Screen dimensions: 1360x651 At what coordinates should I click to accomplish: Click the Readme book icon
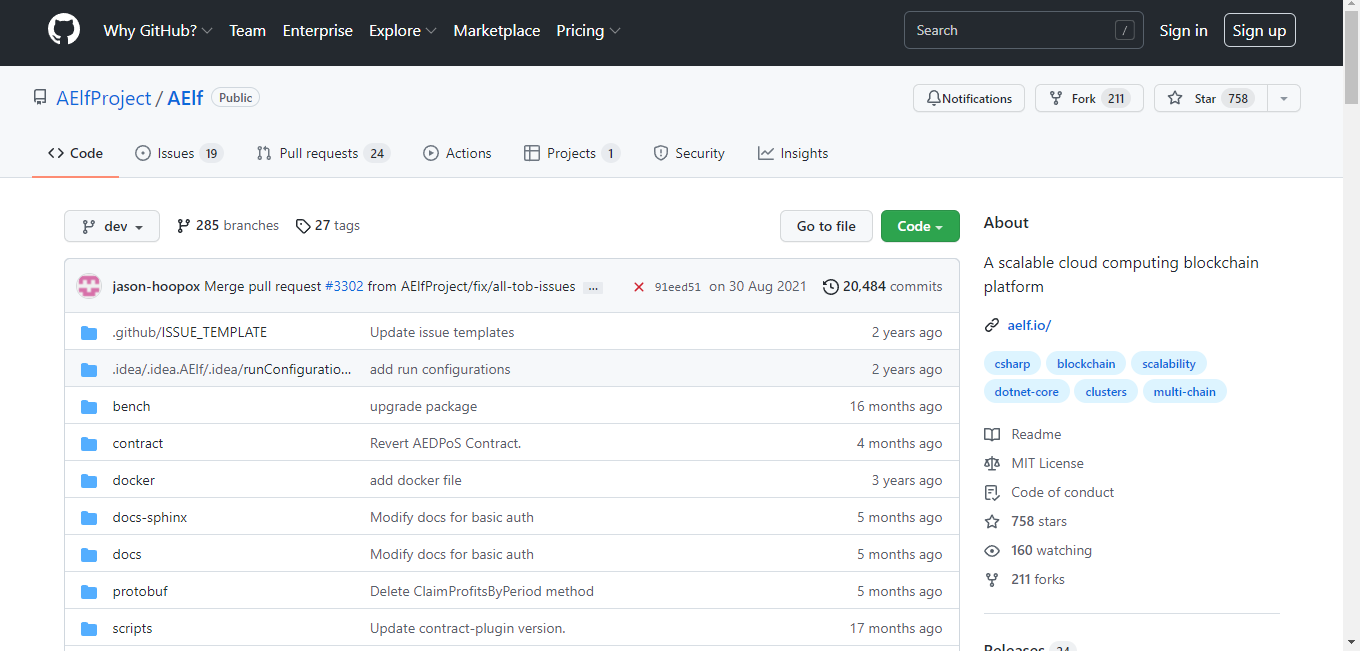992,435
